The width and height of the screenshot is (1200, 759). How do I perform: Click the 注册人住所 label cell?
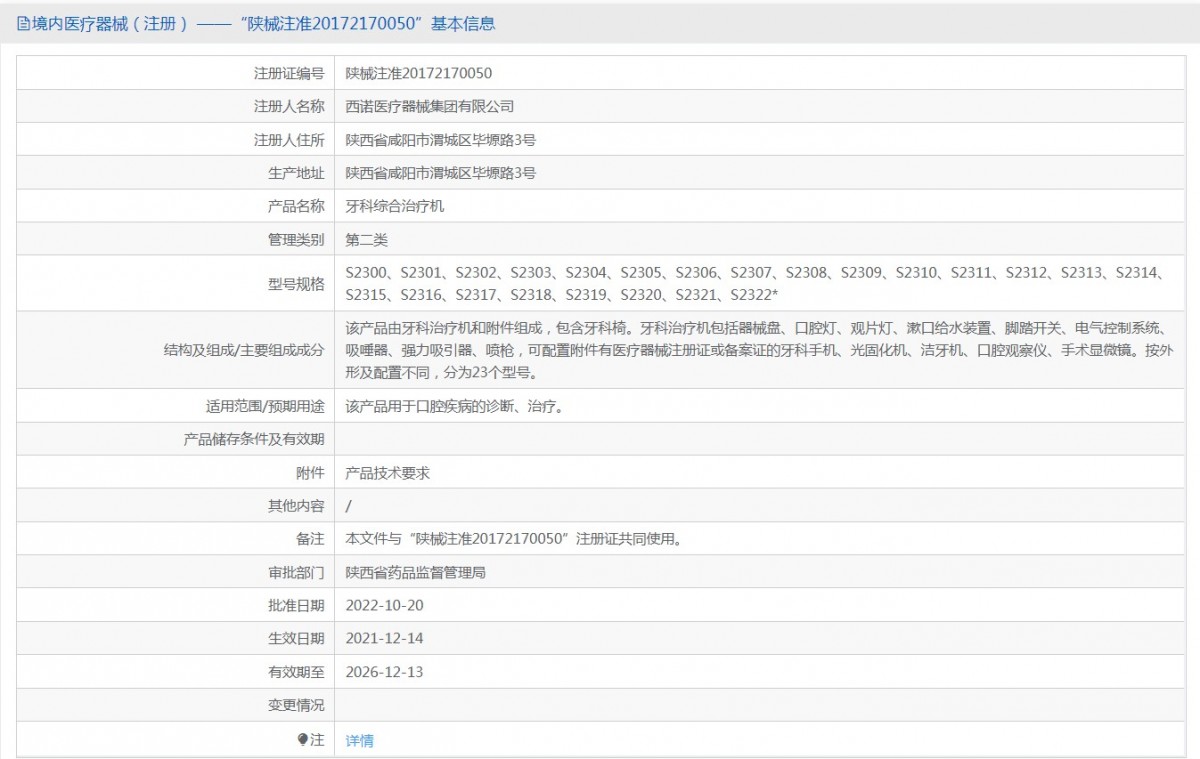(x=175, y=140)
